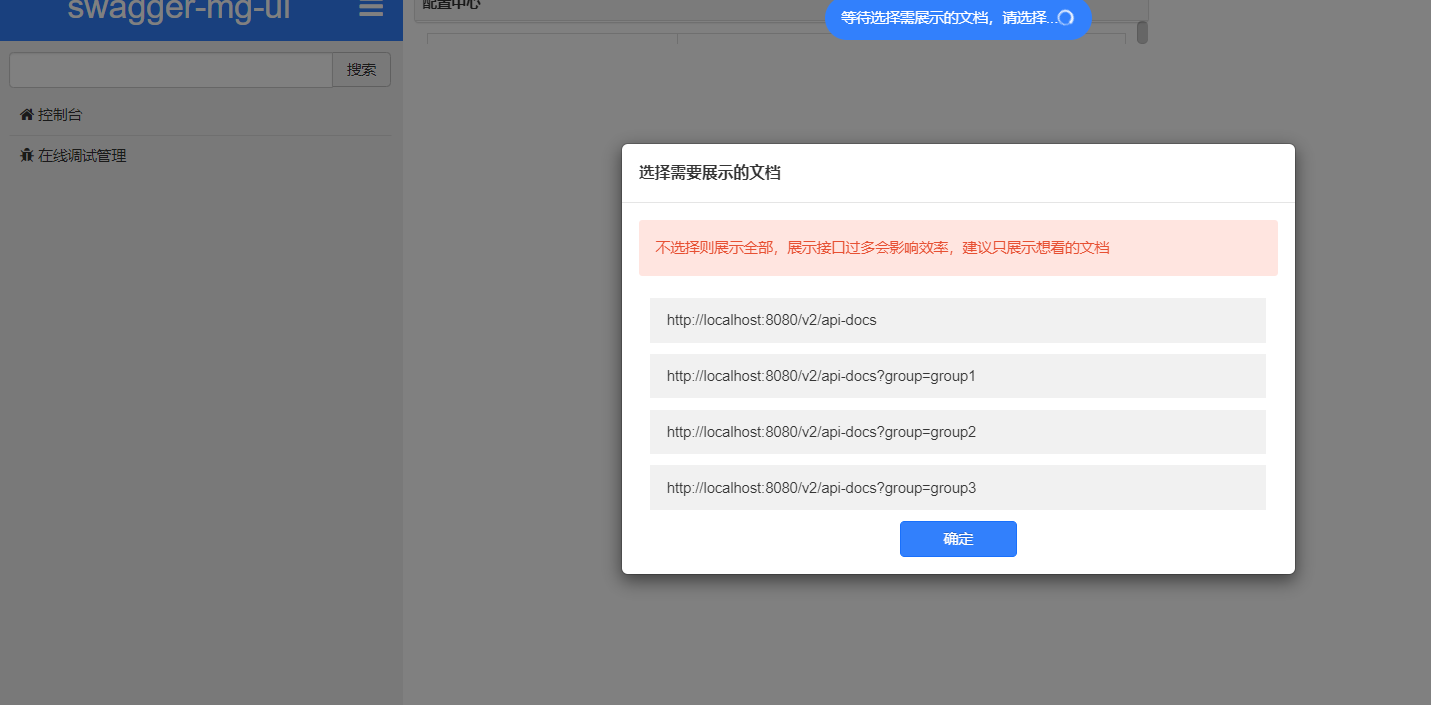1431x705 pixels.
Task: Open the 在线调试管理 sidebar menu item
Action: pyautogui.click(x=80, y=155)
